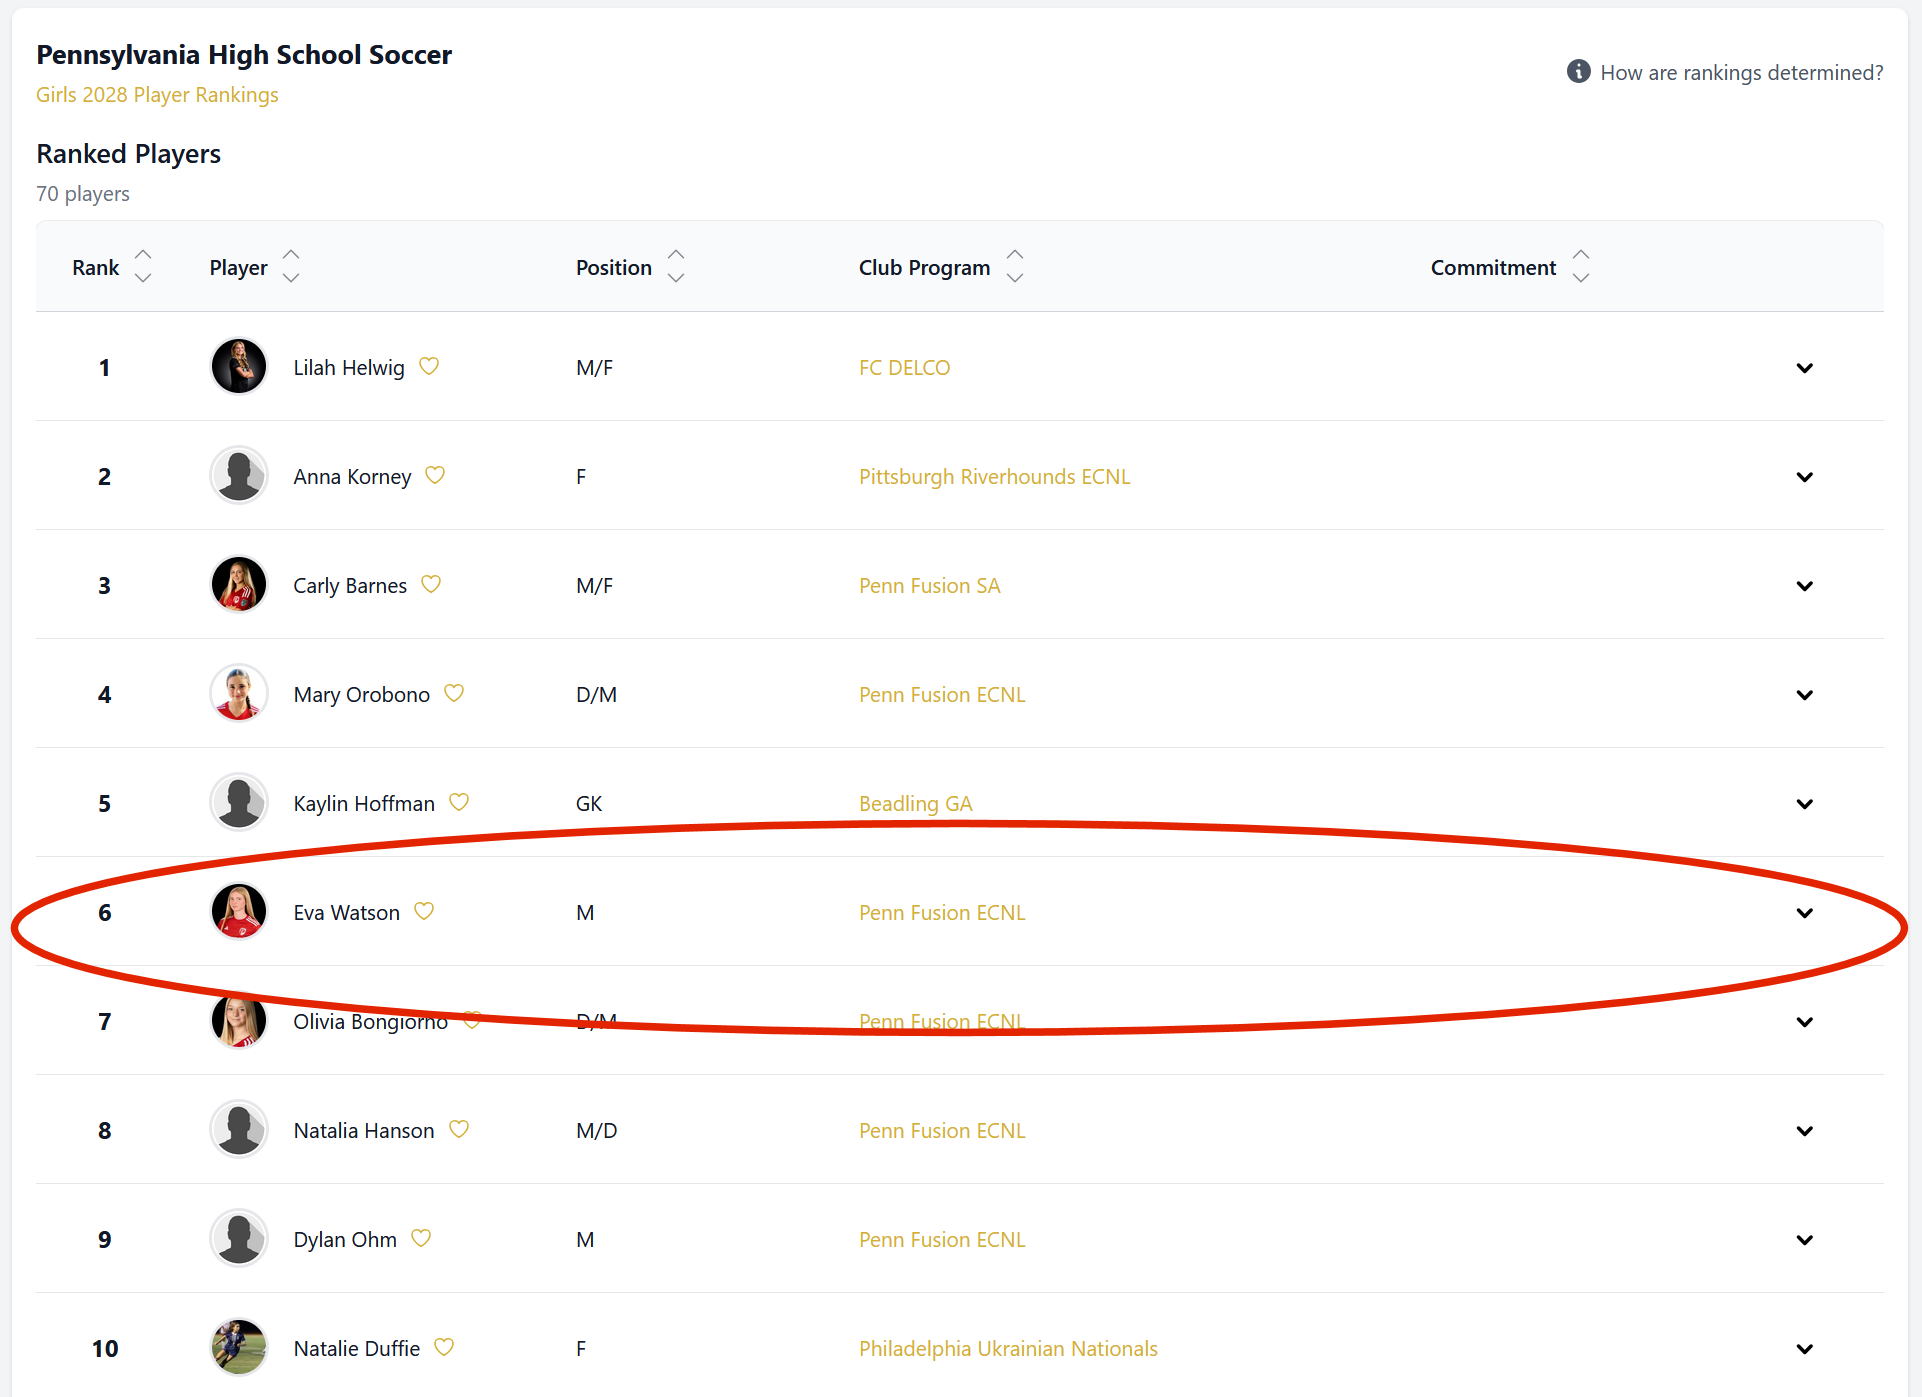This screenshot has width=1922, height=1397.
Task: Click the info icon beside rankings question
Action: coord(1578,72)
